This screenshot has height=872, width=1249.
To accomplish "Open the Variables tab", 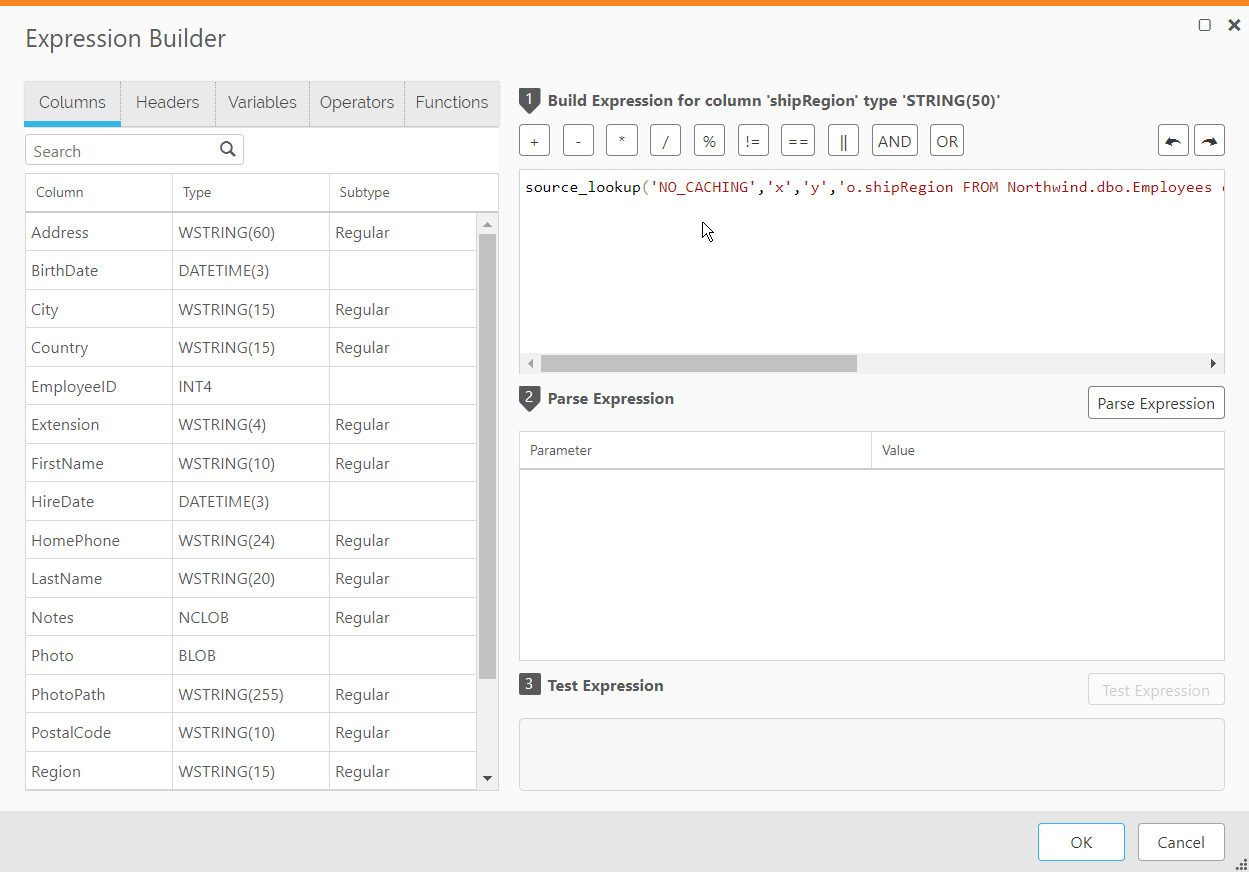I will click(261, 102).
